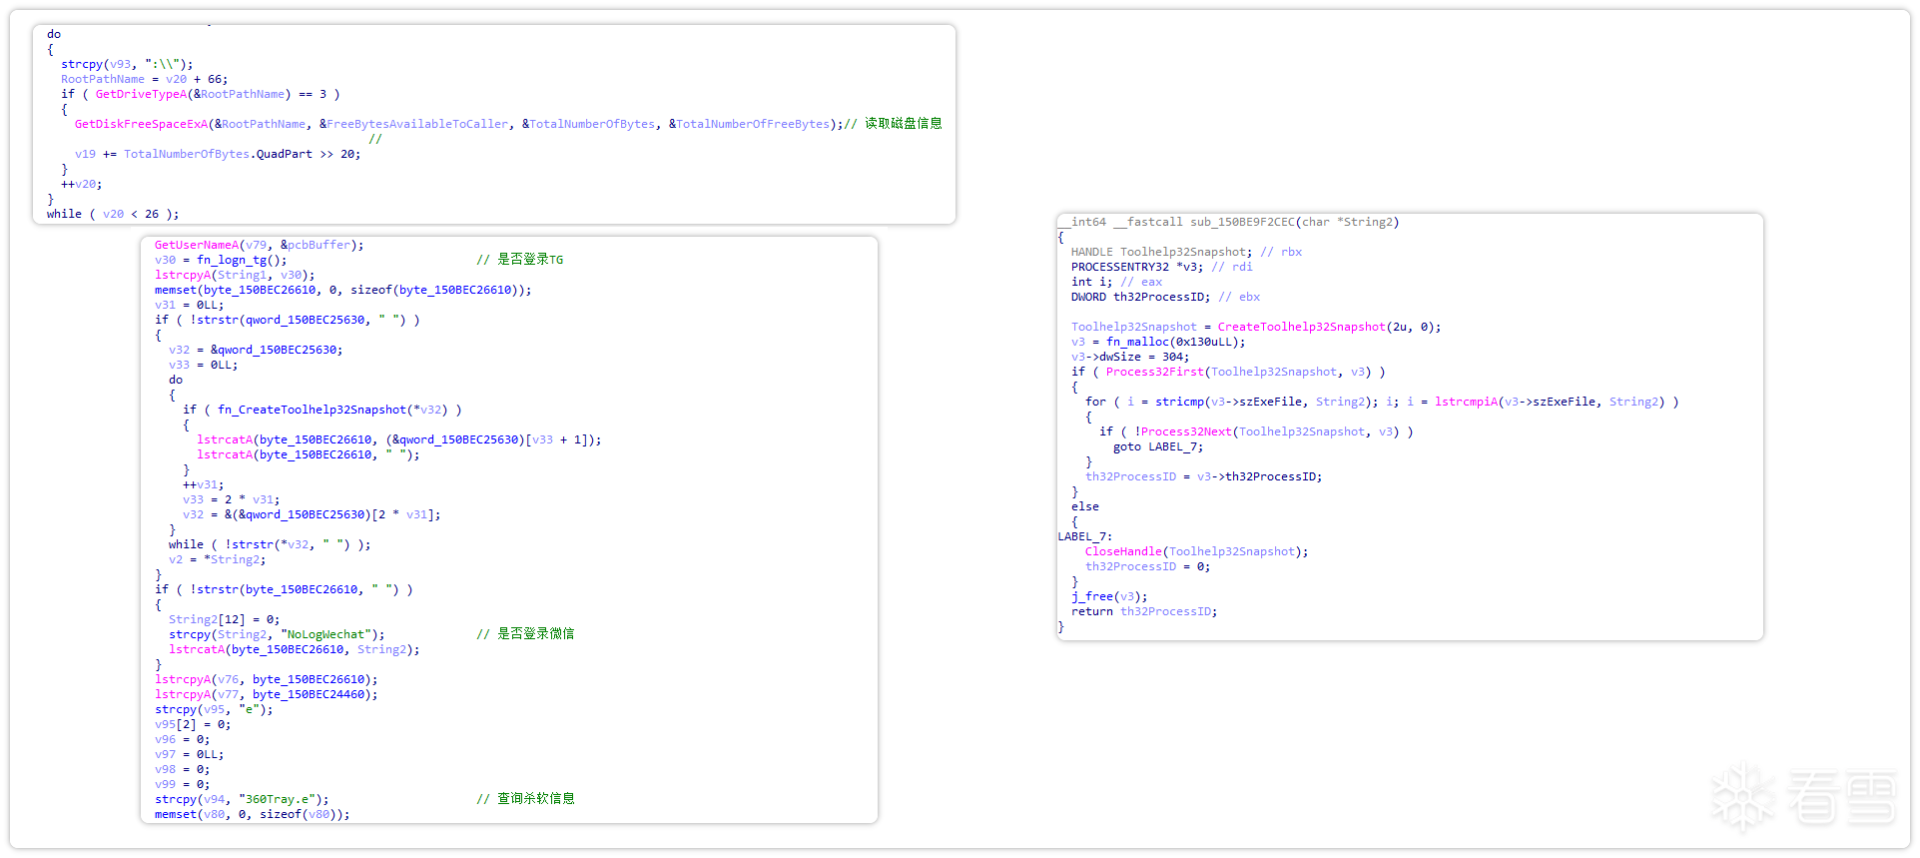Click the fn_CreateToolhelp32Snapshot(*v32) call
Viewport: 1920px width, 858px height.
tap(332, 410)
